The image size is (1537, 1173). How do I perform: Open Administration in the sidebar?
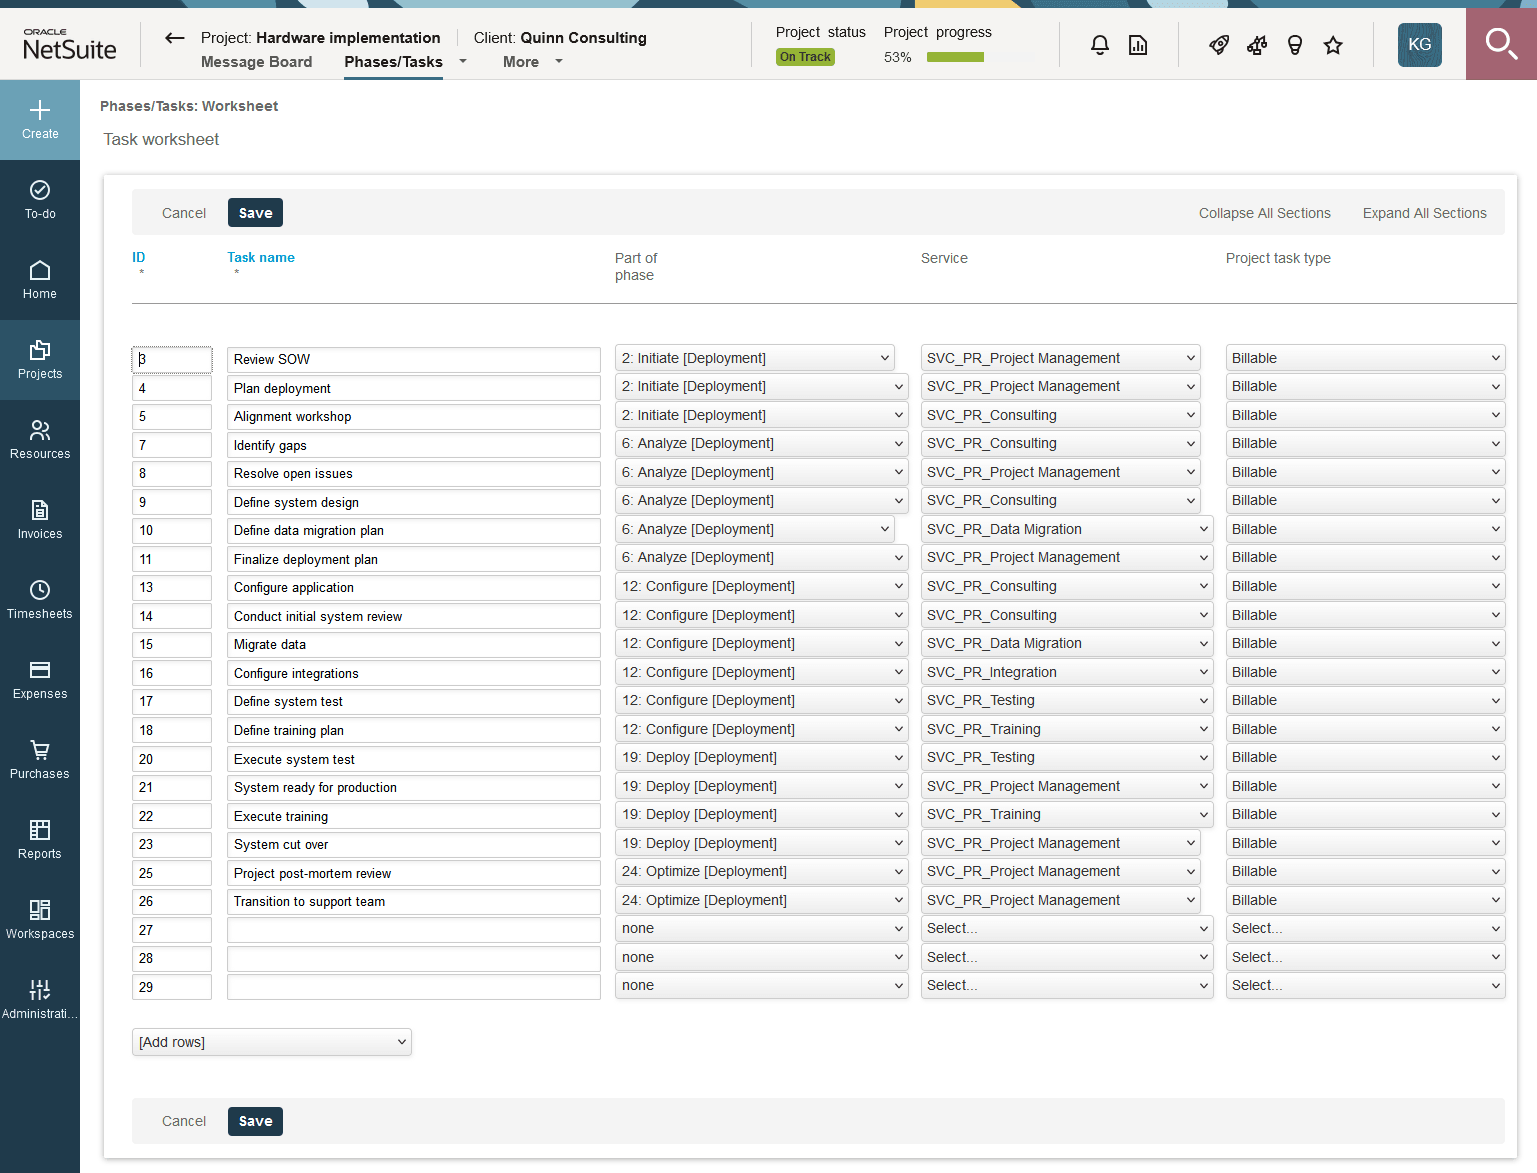pos(40,1000)
